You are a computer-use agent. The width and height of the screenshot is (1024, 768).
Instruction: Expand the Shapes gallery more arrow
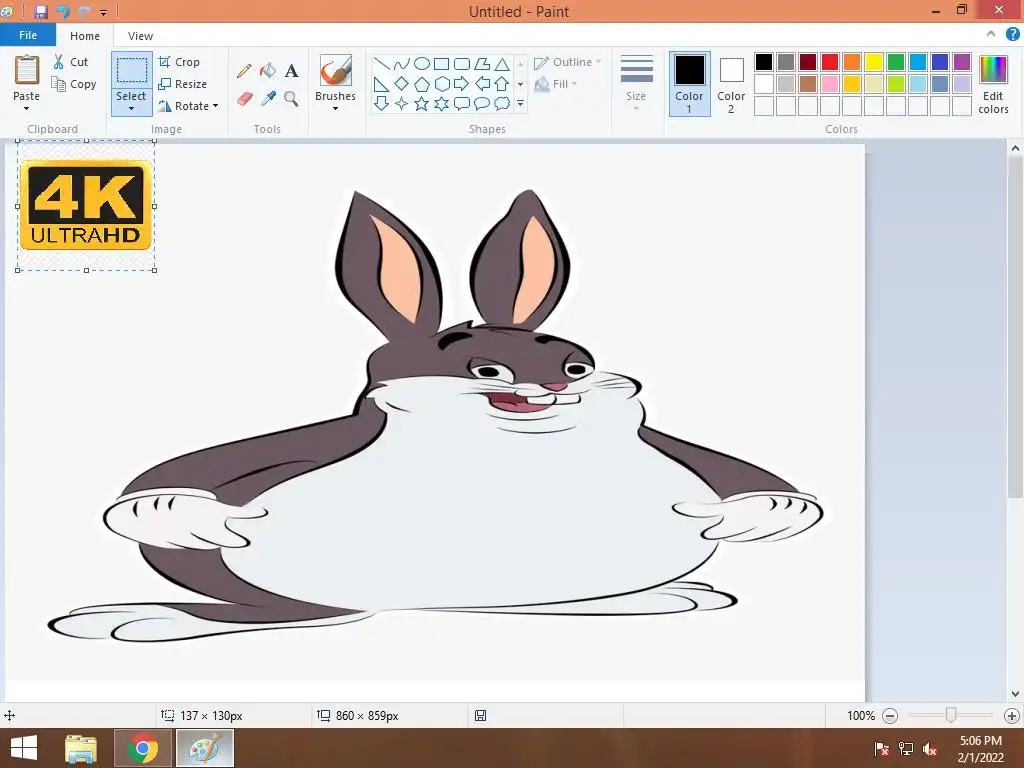[x=520, y=103]
